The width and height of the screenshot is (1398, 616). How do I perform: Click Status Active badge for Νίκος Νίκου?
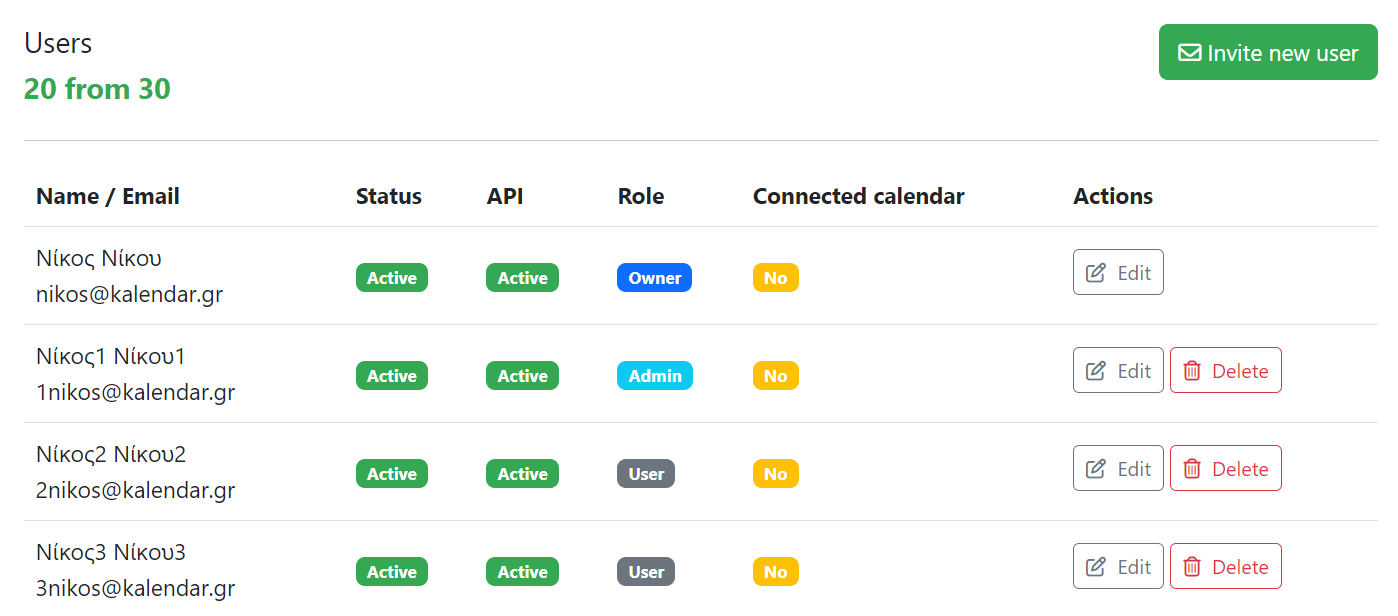point(391,278)
